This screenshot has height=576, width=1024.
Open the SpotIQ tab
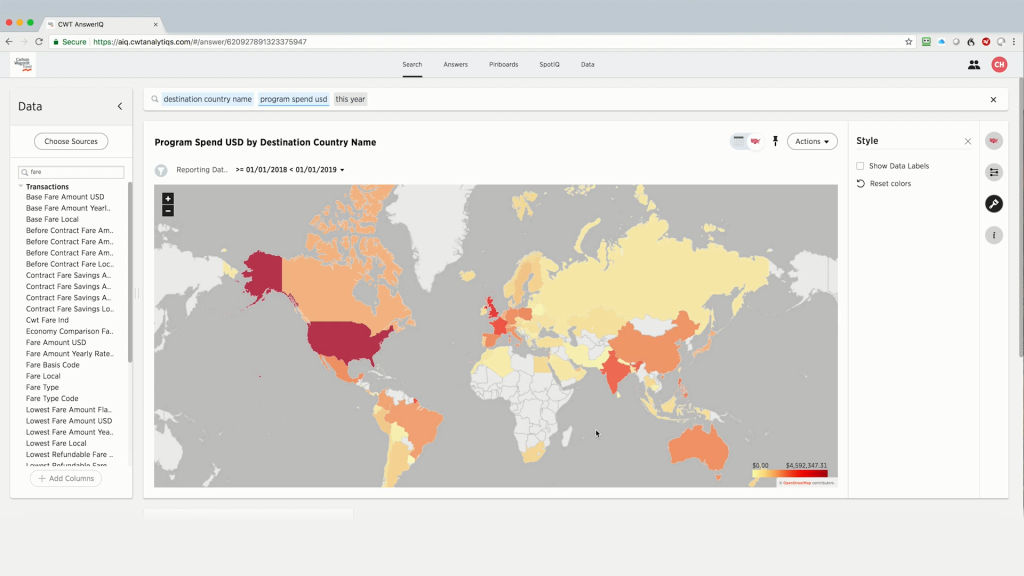point(549,65)
